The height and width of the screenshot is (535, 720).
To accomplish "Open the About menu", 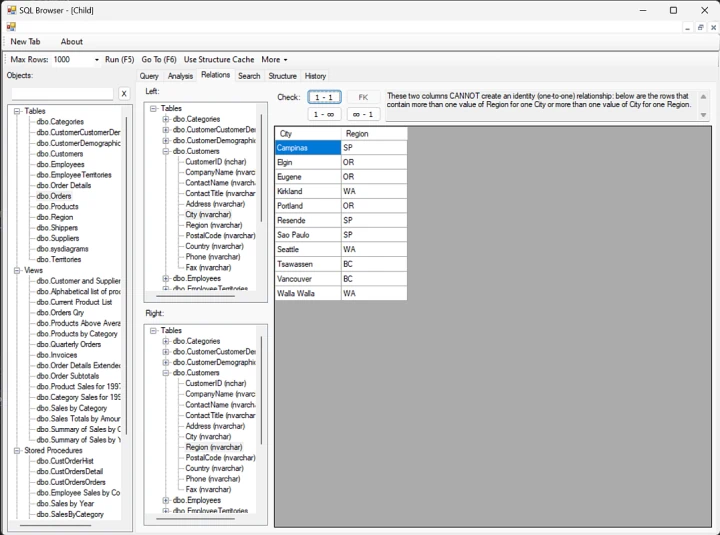I will (72, 41).
